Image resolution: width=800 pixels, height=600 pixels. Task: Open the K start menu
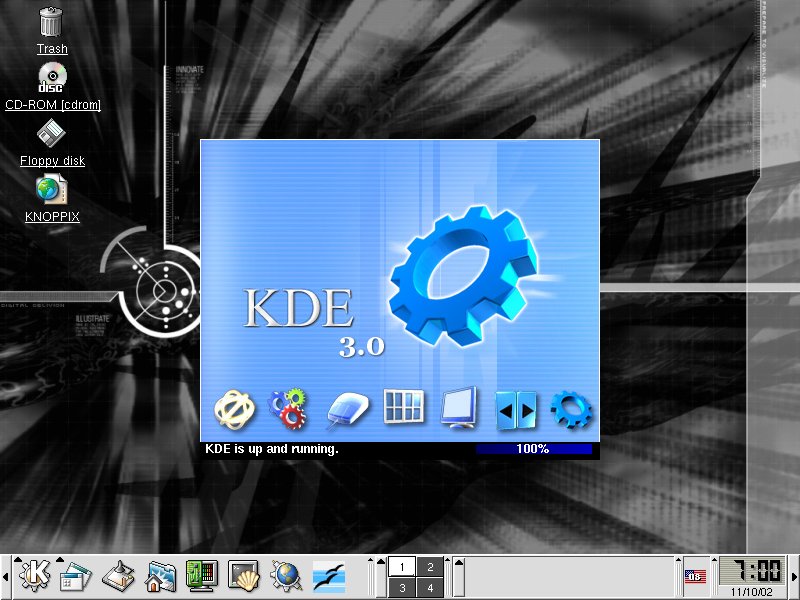click(x=35, y=576)
